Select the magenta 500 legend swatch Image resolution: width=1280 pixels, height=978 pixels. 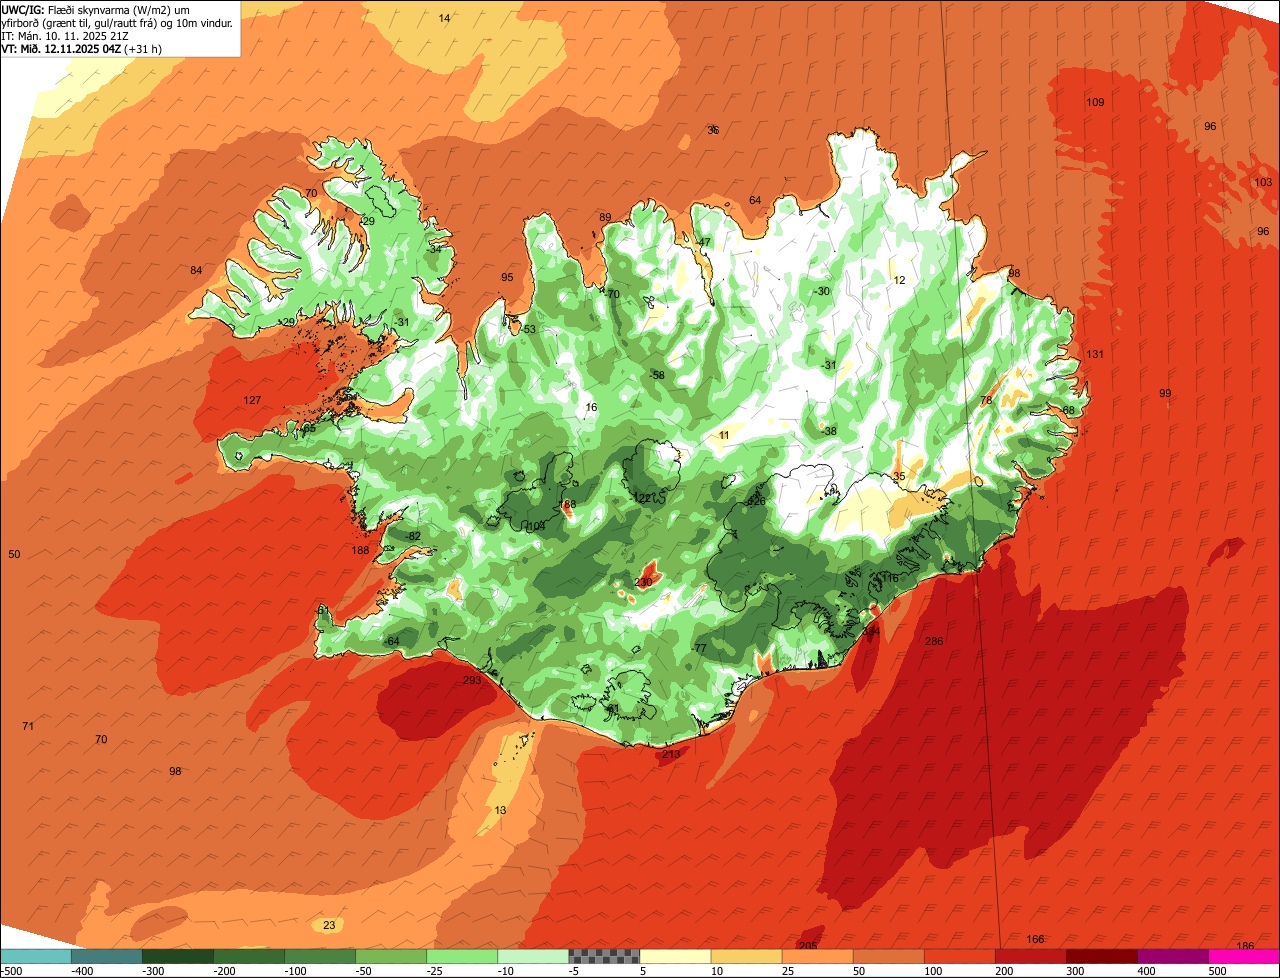click(1244, 956)
